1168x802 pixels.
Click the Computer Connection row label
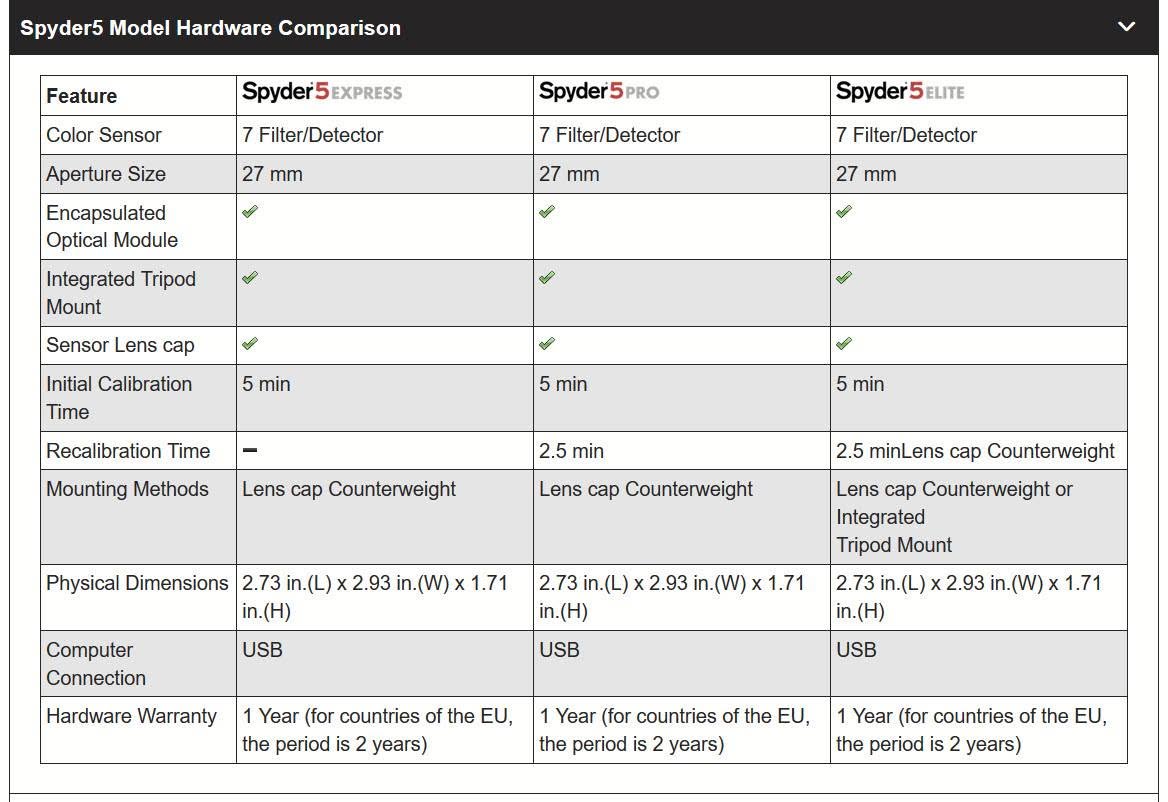[96, 663]
